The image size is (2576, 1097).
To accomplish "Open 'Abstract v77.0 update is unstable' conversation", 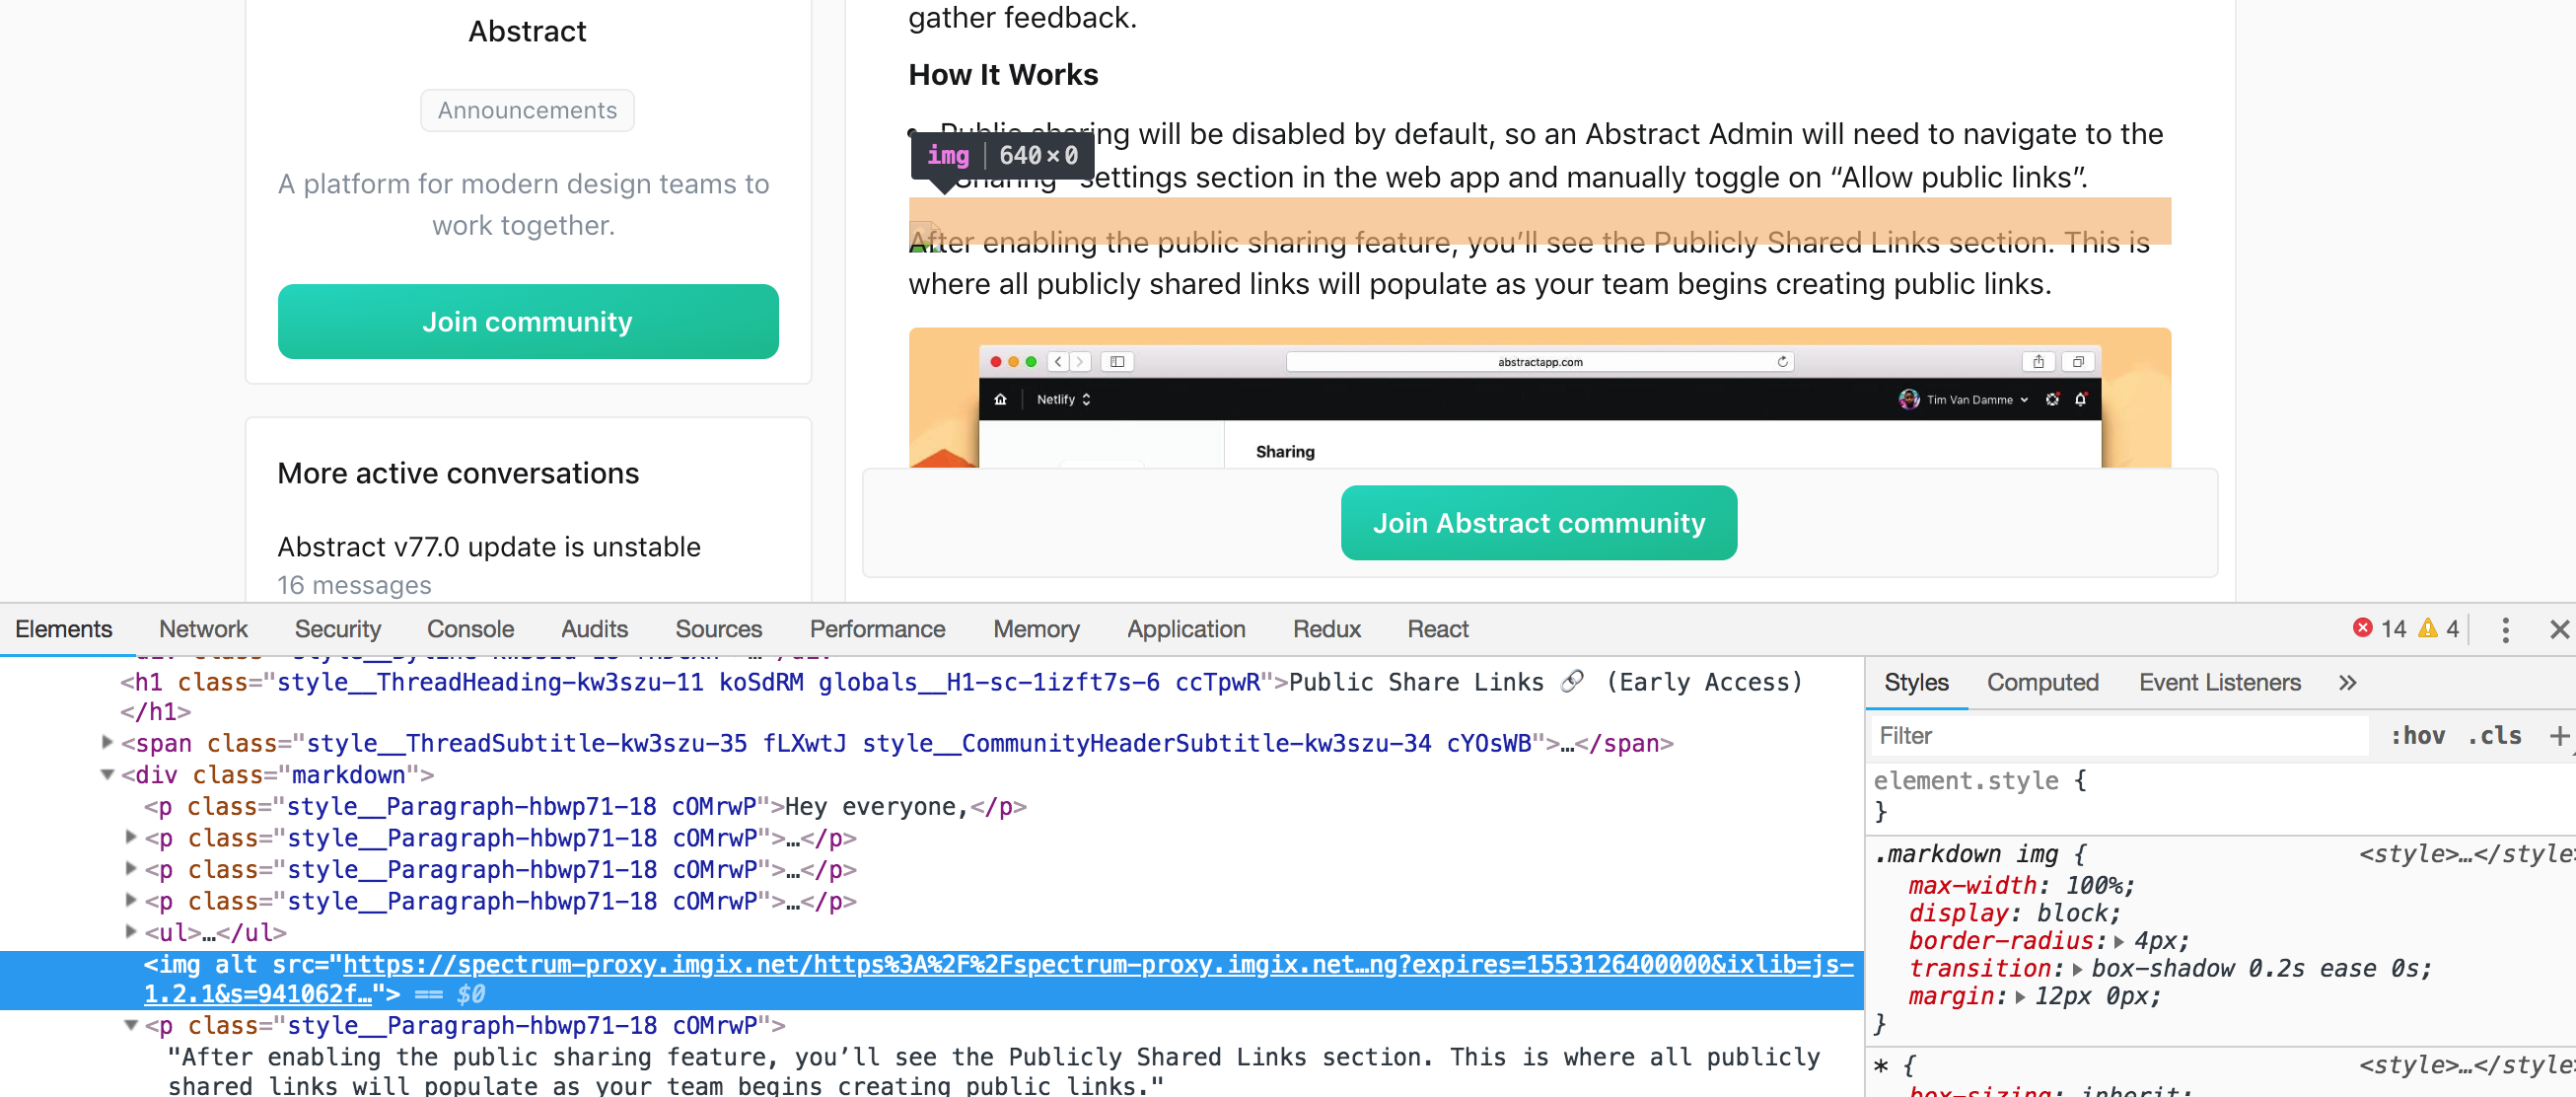I will (x=489, y=547).
